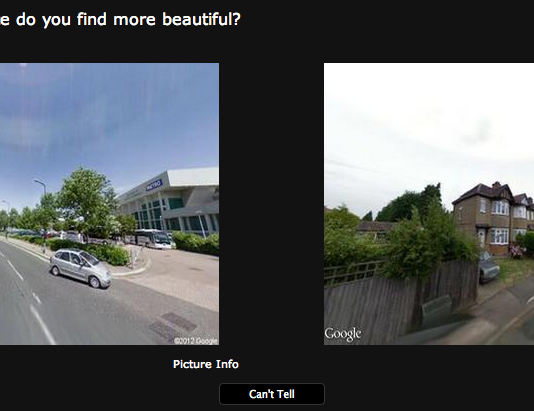Choose the right photo showing brick houses

[x=429, y=204]
